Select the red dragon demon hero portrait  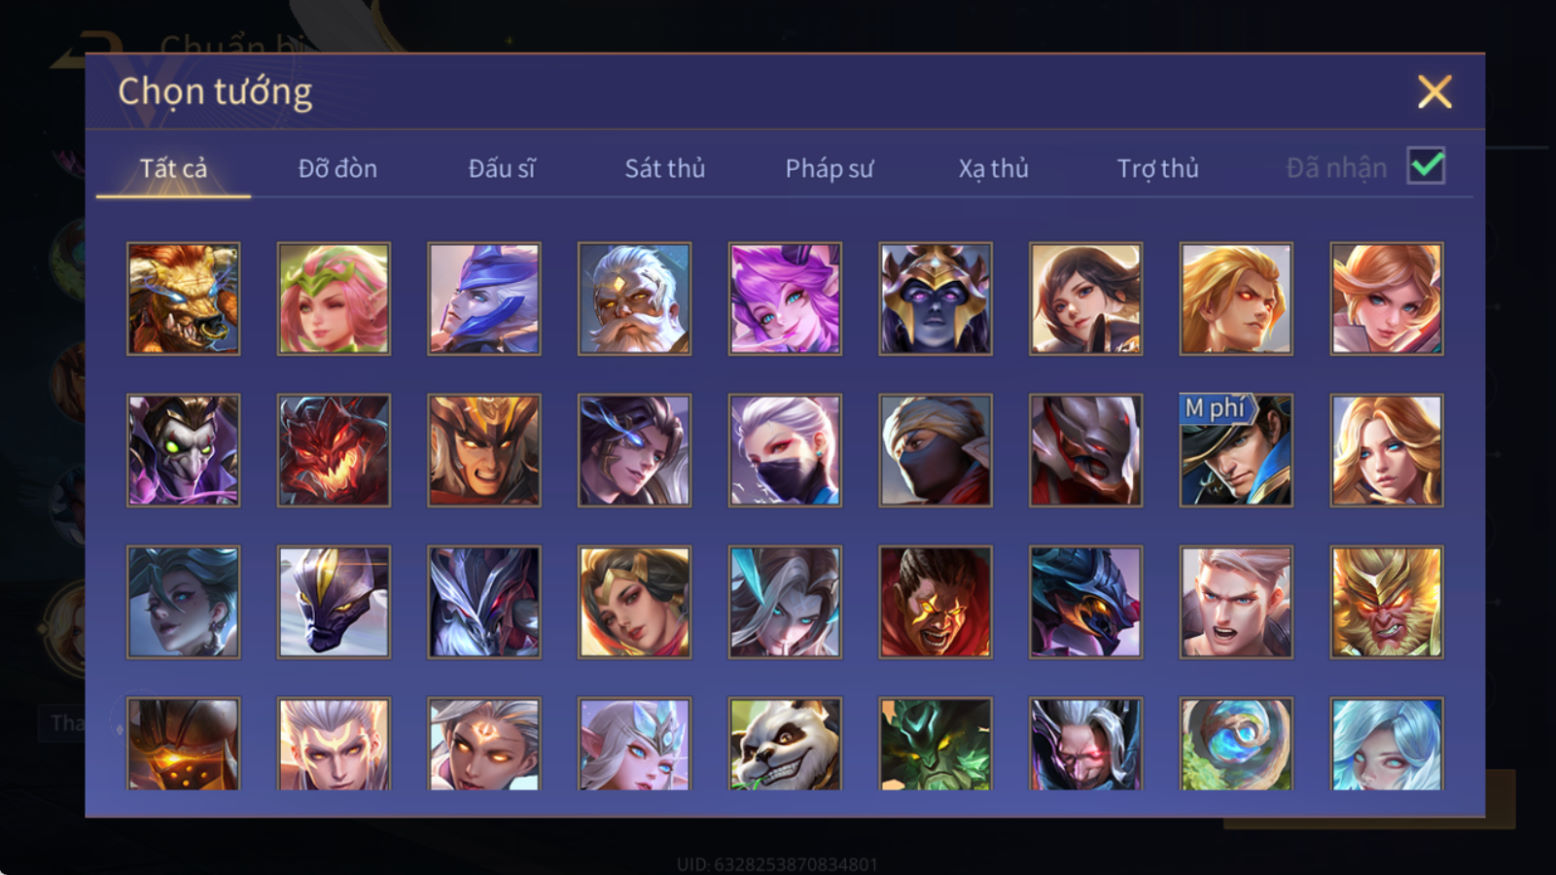[334, 450]
